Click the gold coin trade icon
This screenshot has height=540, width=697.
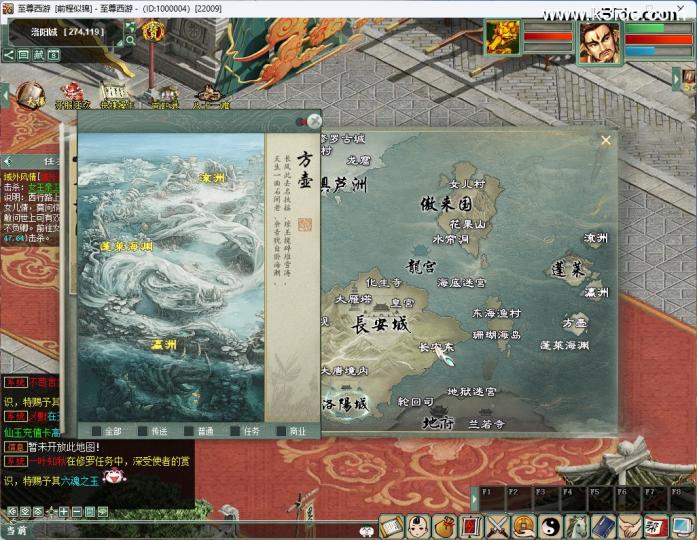point(524,527)
